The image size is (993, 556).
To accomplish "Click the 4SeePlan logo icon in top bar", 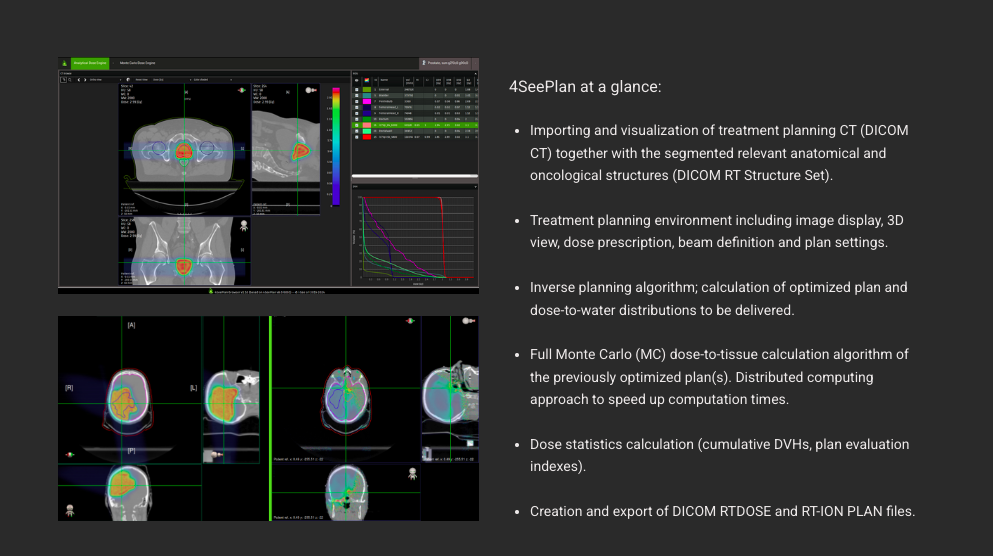I will click(x=65, y=63).
